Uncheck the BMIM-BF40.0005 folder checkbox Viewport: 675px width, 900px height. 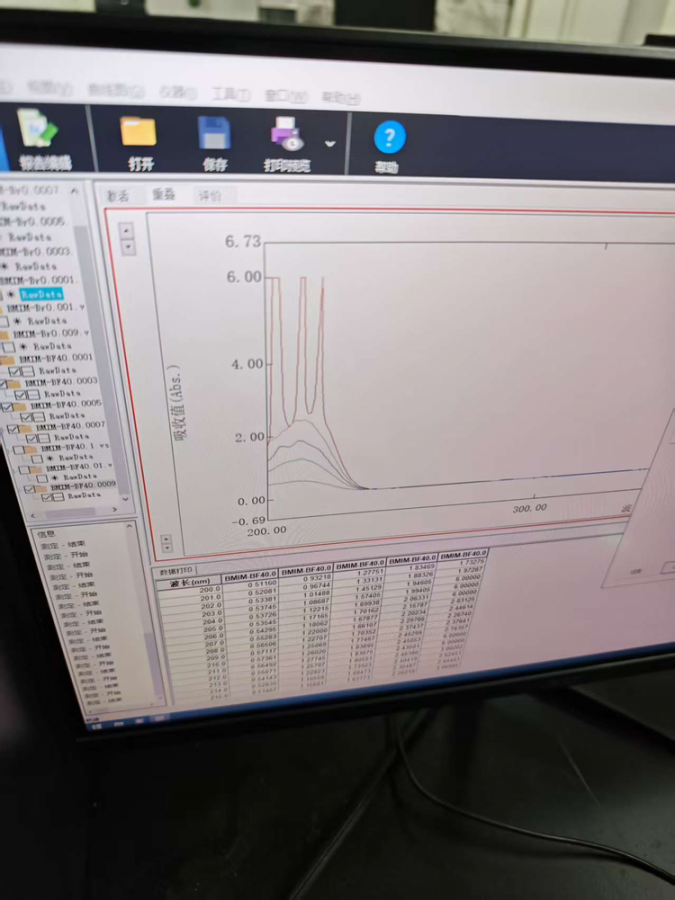pyautogui.click(x=7, y=406)
